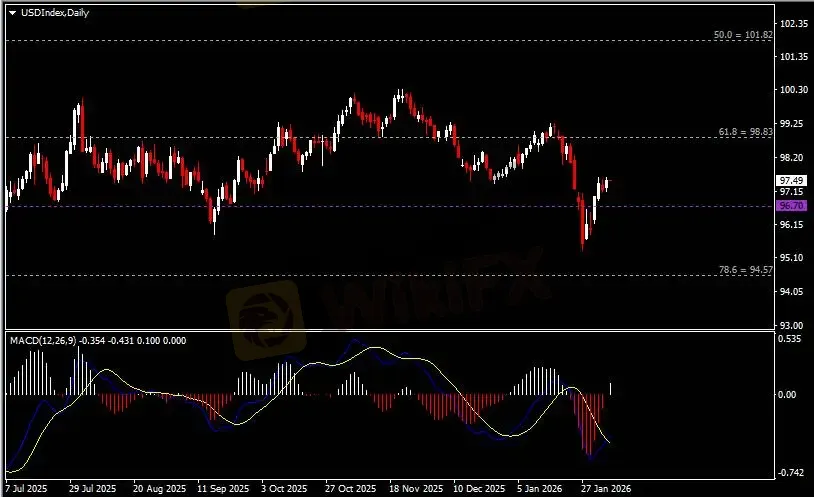Select the 50.0 = 101.82 Fibonacci label

[x=743, y=35]
